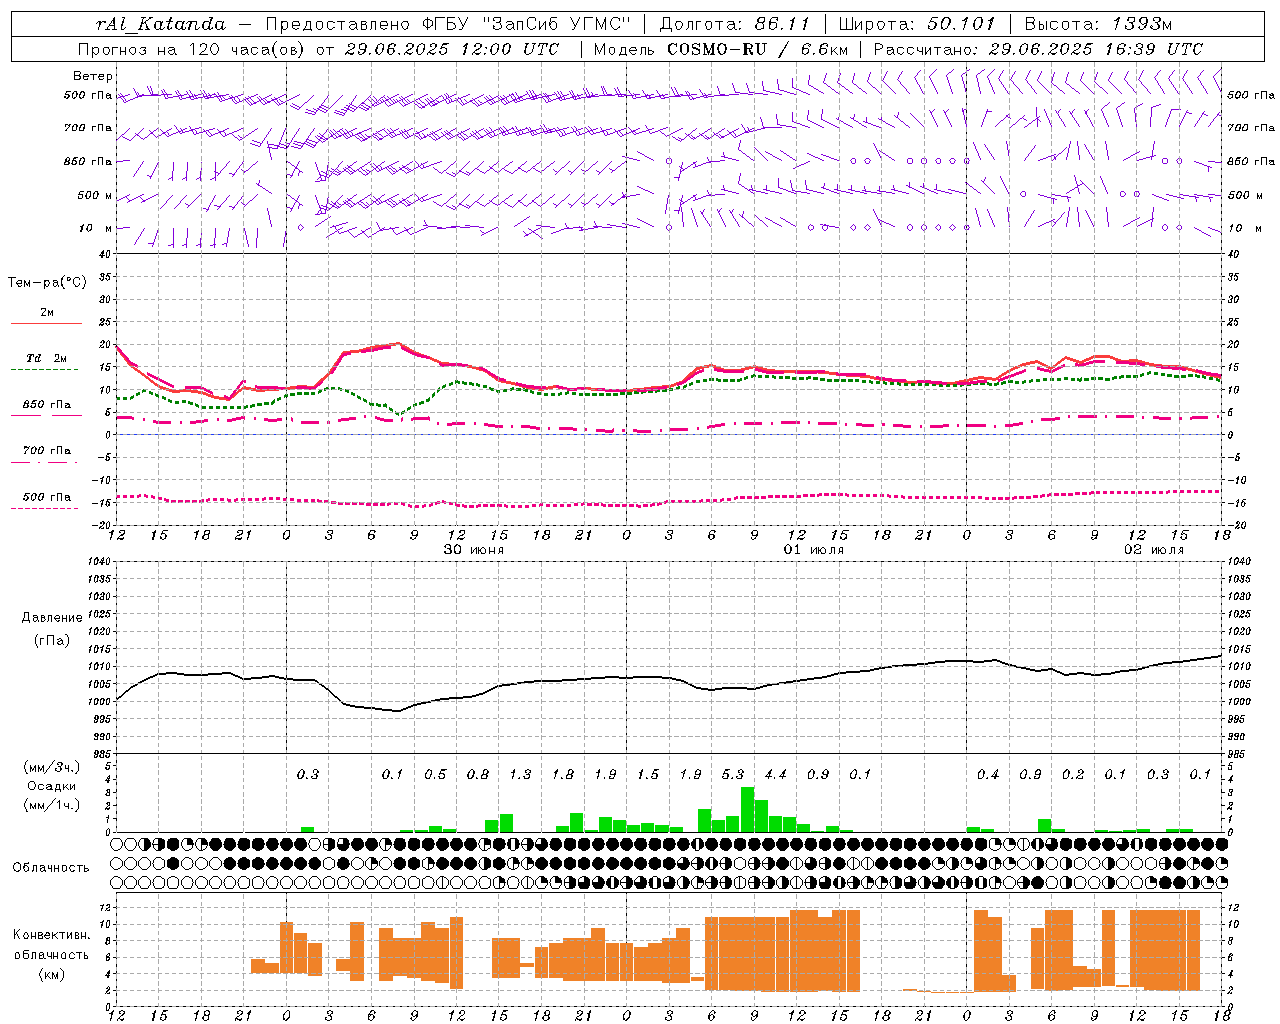
Task: Click the latitude value Широта: 50.101
Action: 917,24
